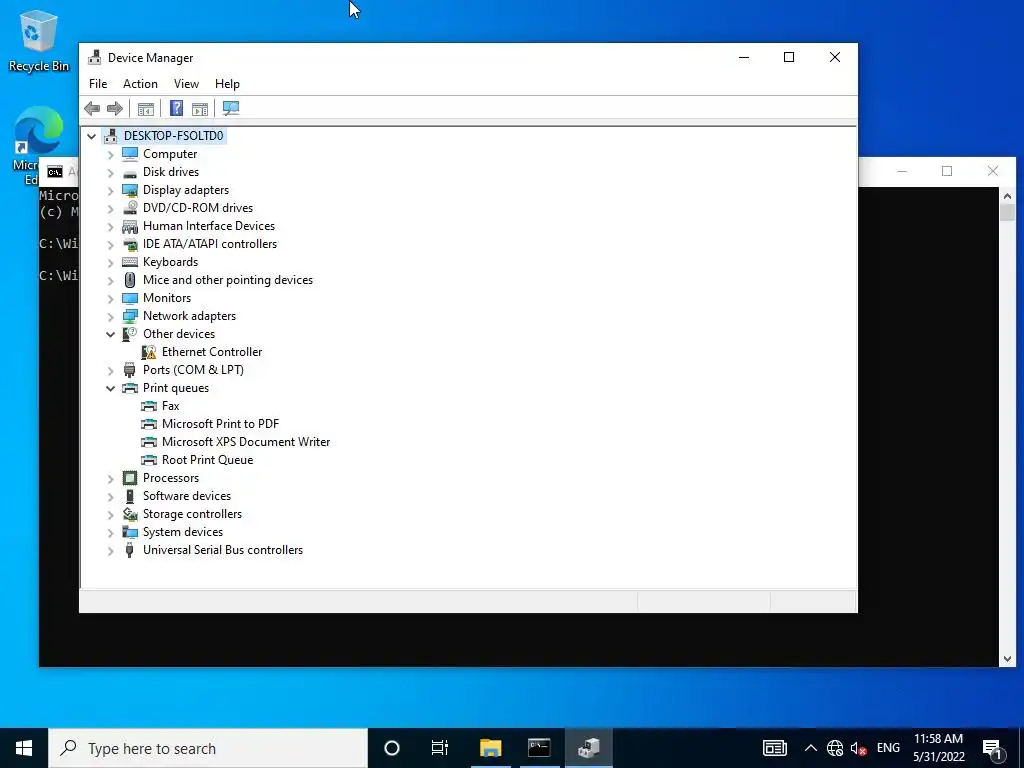Collapse the Print queues node
1024x768 pixels.
(x=110, y=389)
